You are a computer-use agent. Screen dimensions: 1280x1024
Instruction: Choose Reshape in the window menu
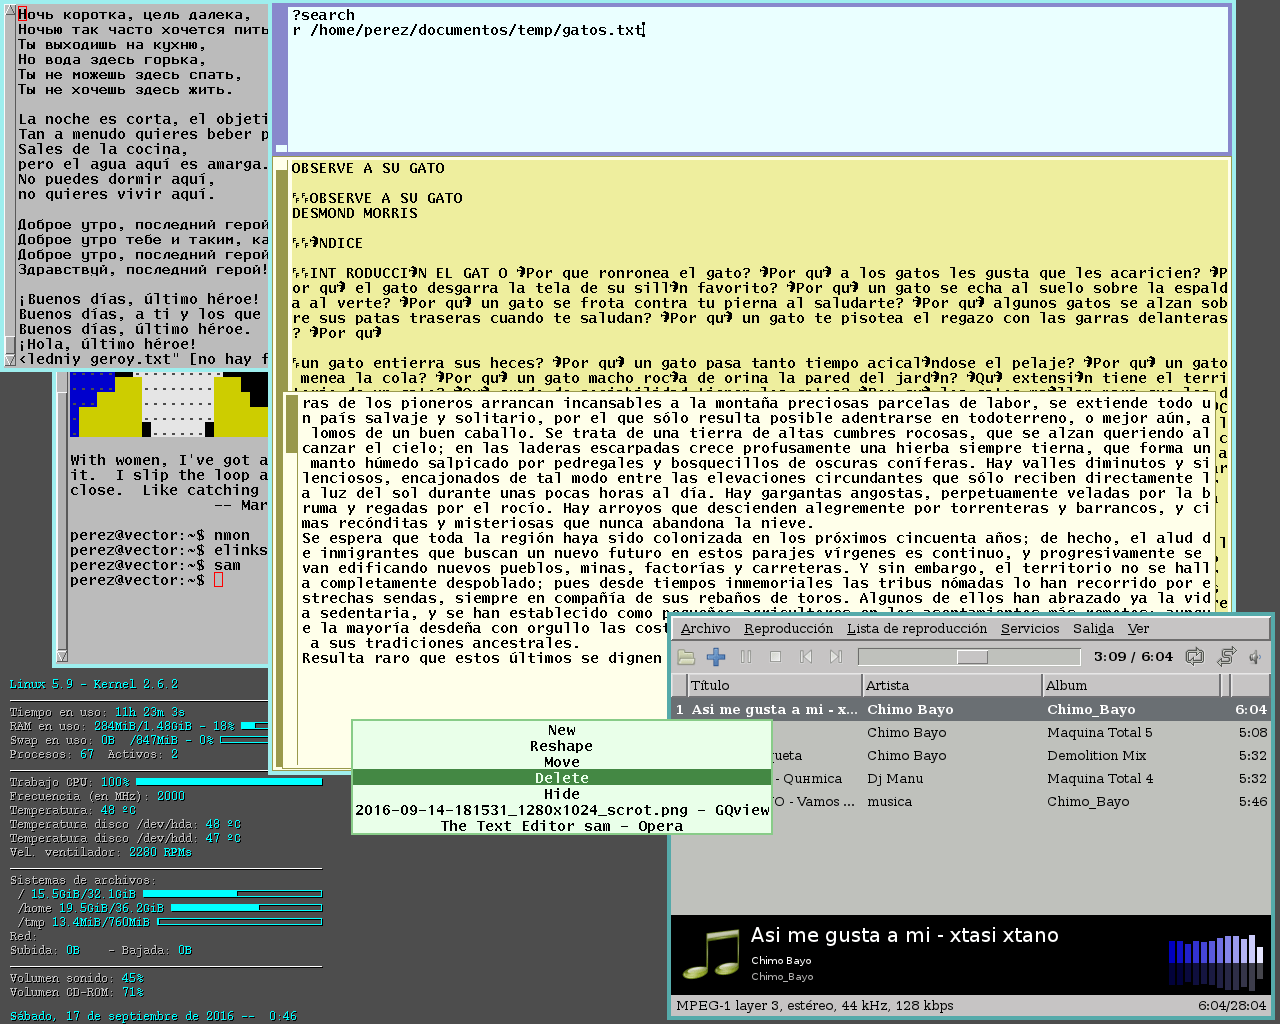(x=562, y=746)
